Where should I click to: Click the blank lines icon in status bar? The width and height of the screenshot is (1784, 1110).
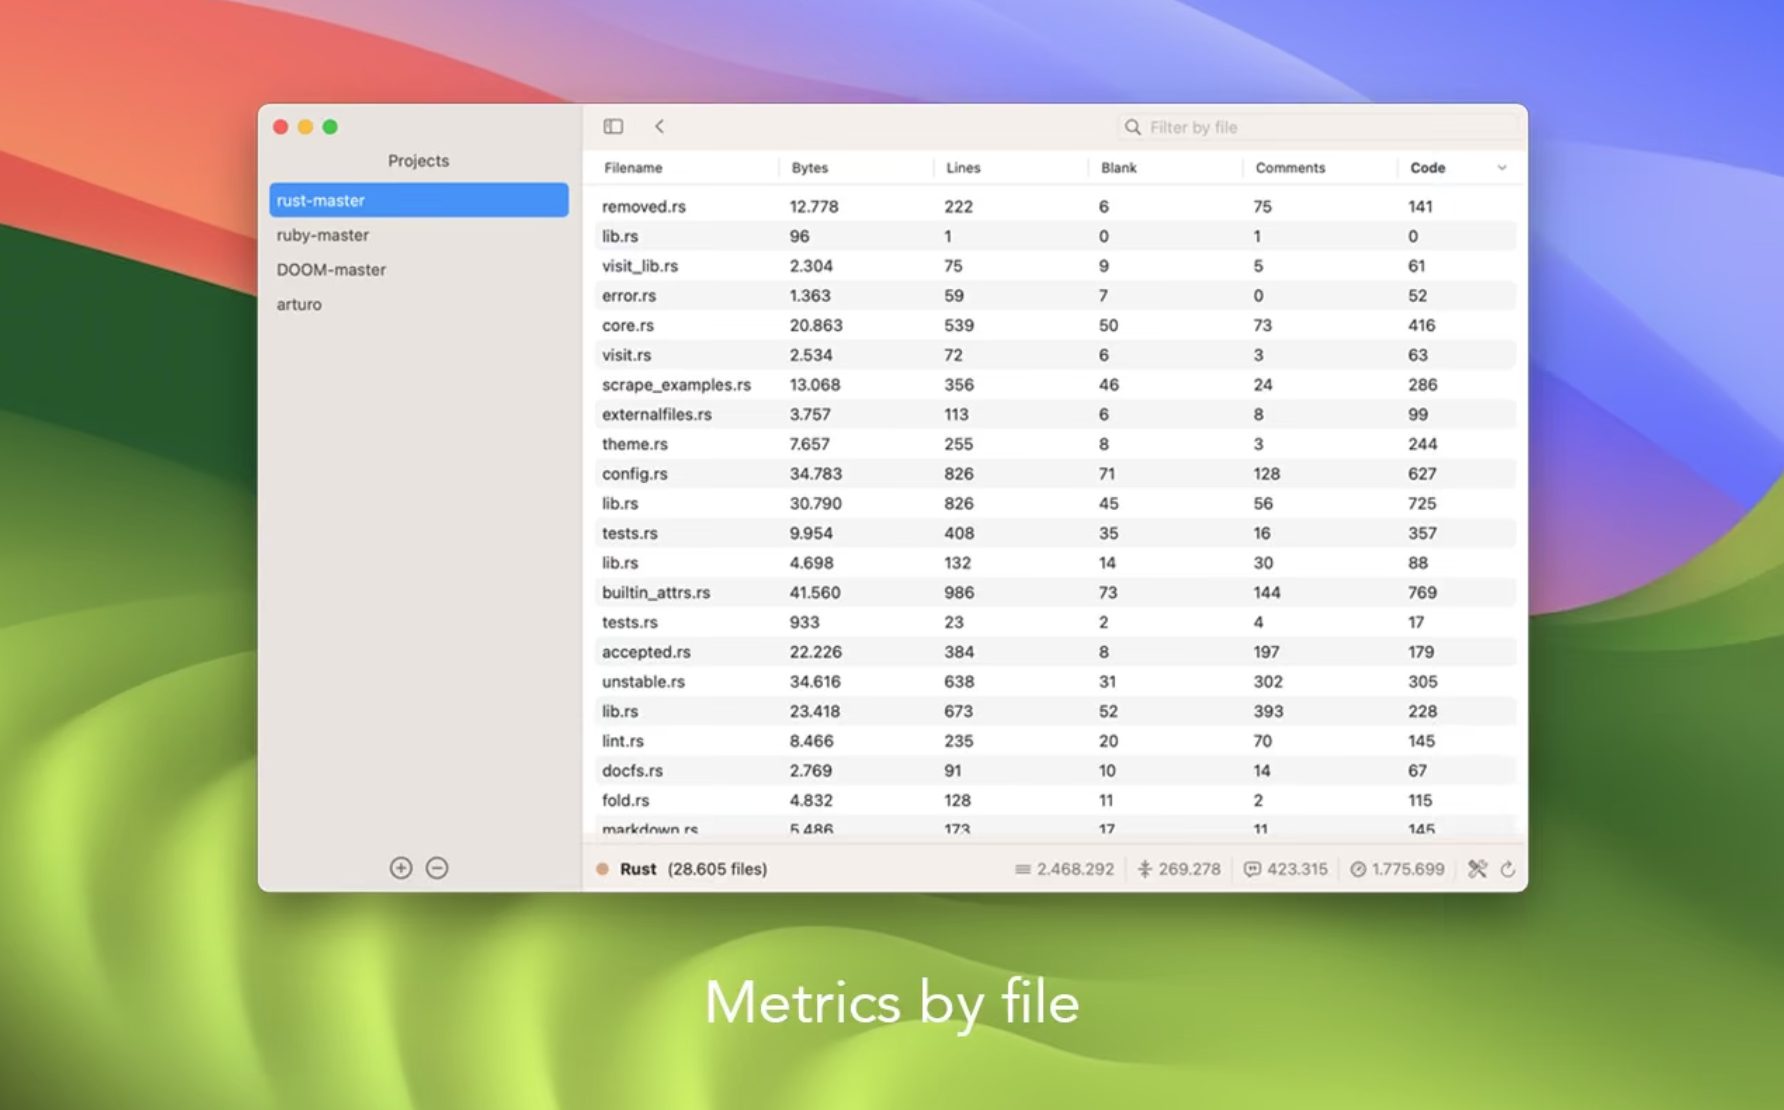pyautogui.click(x=1145, y=869)
